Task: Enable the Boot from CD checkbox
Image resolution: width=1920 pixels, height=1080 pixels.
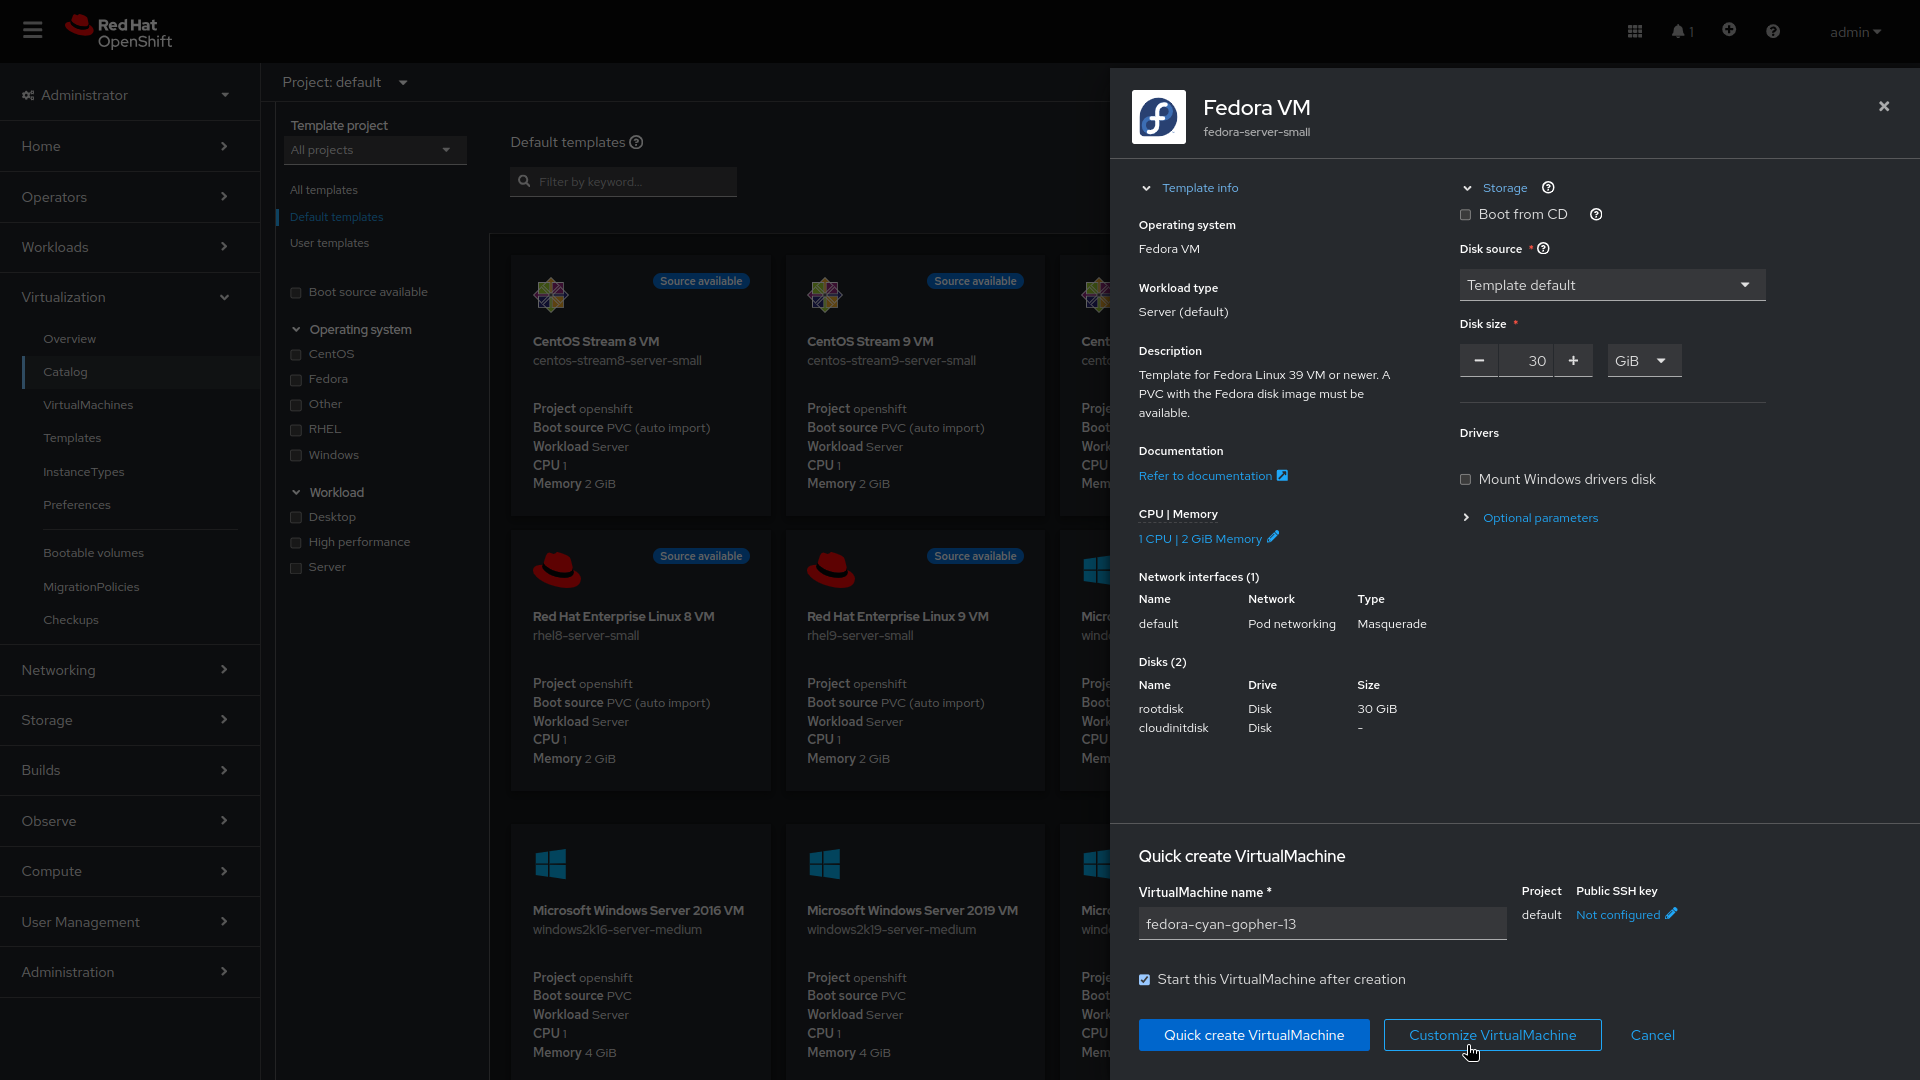Action: [1466, 214]
